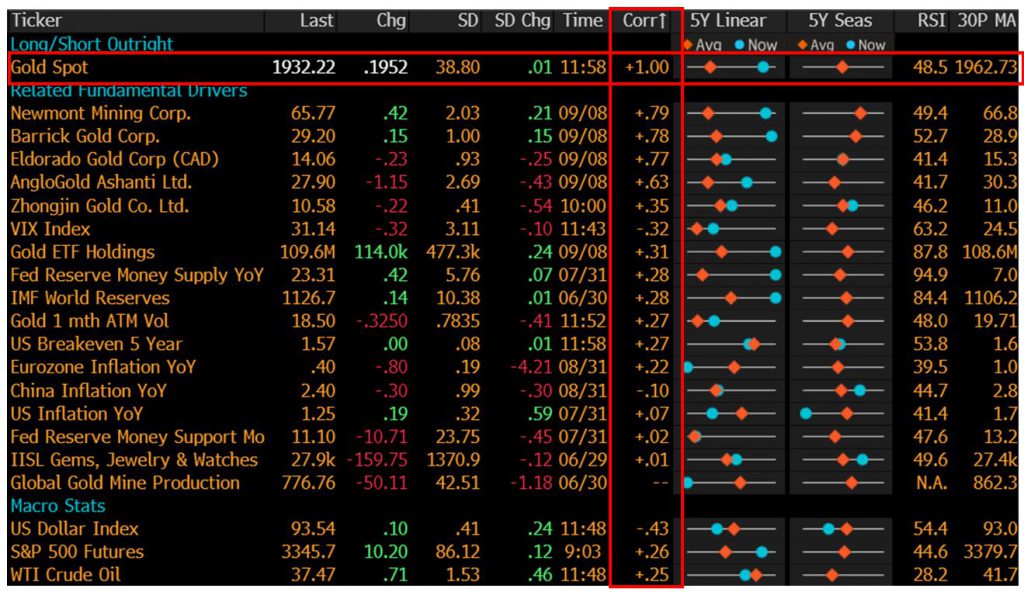Click Fed Reserve Money Supply RSI 94.9
This screenshot has height=592, width=1024.
coord(930,274)
